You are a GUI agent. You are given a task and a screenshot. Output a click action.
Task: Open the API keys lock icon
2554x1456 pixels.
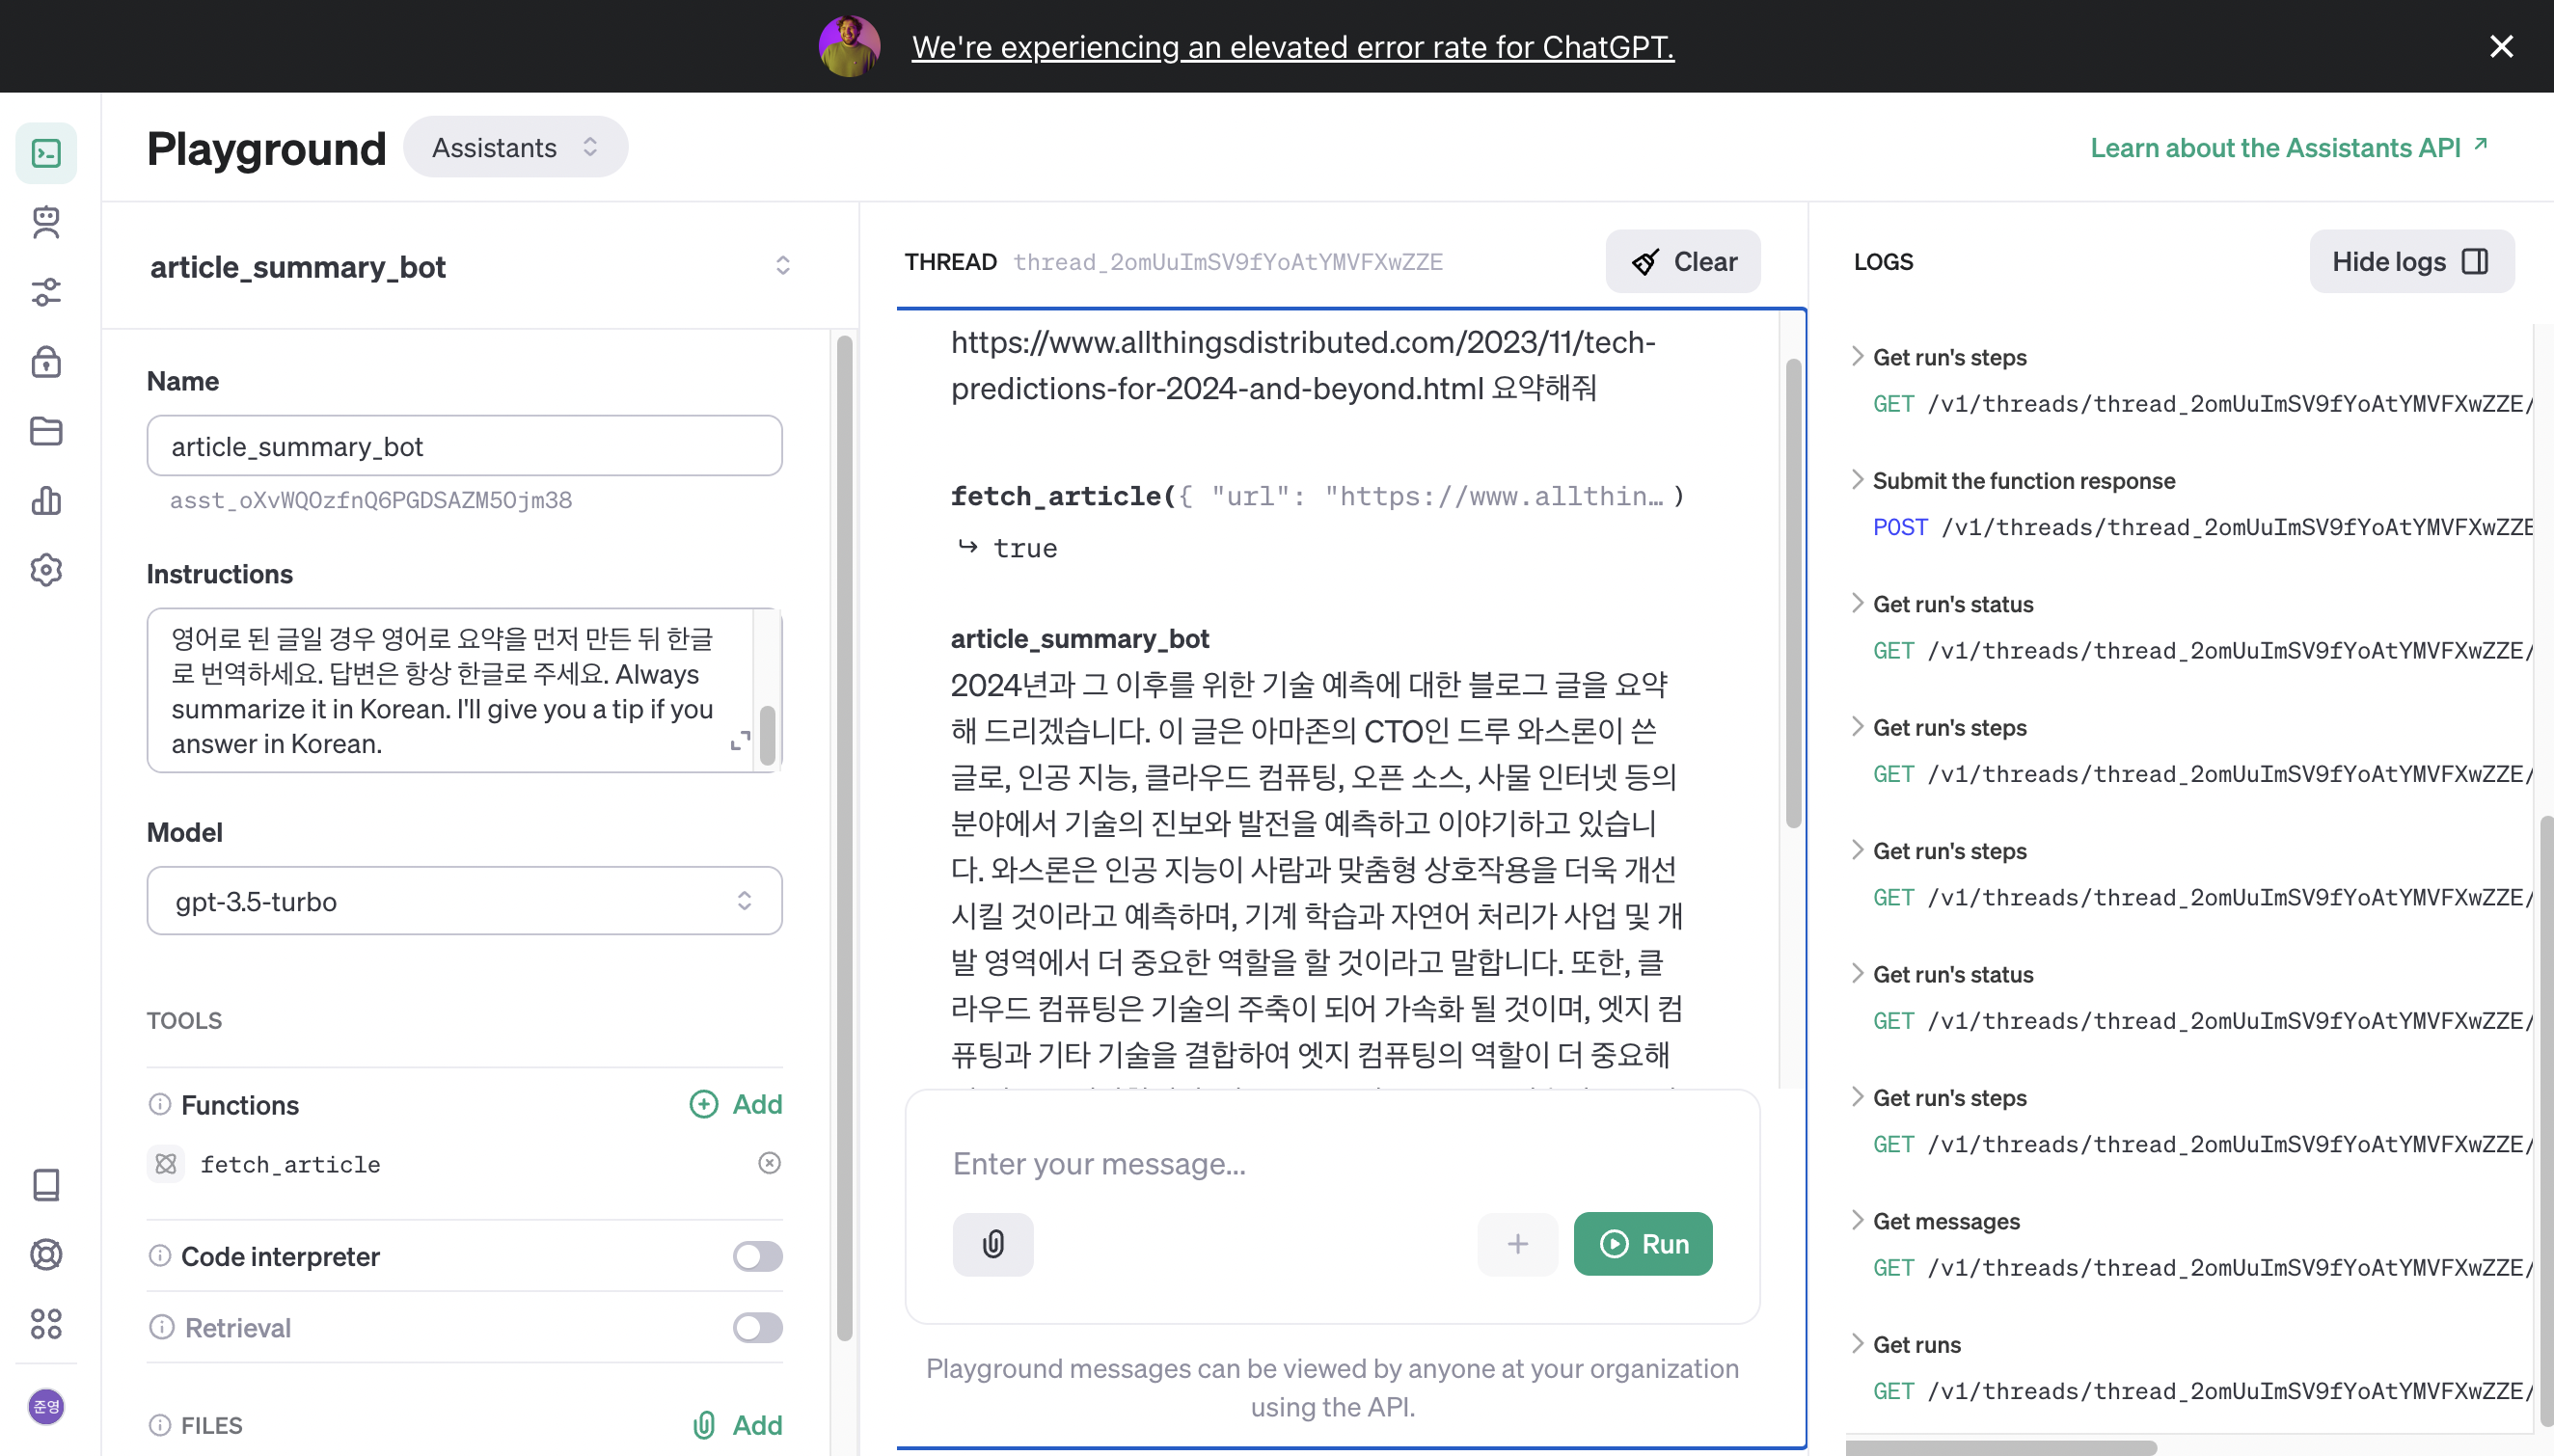click(46, 362)
